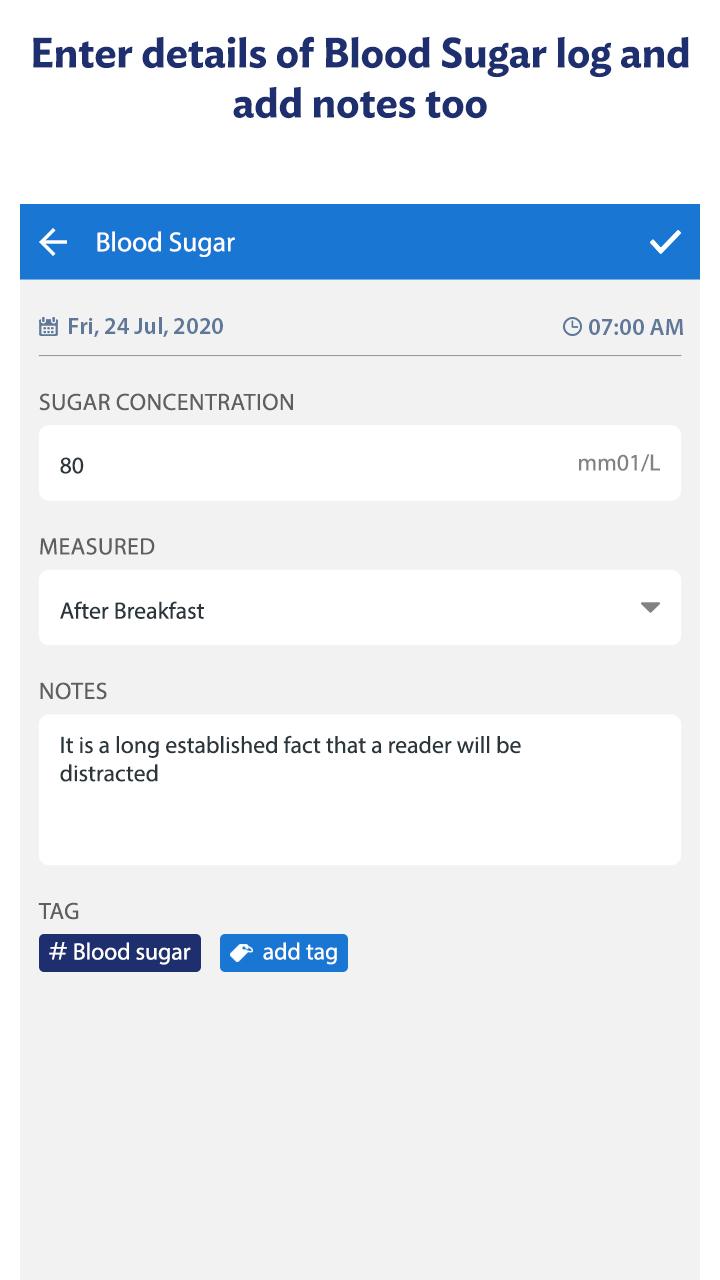720x1280 pixels.
Task: Click the back arrow in the Blood Sugar header
Action: (x=53, y=242)
